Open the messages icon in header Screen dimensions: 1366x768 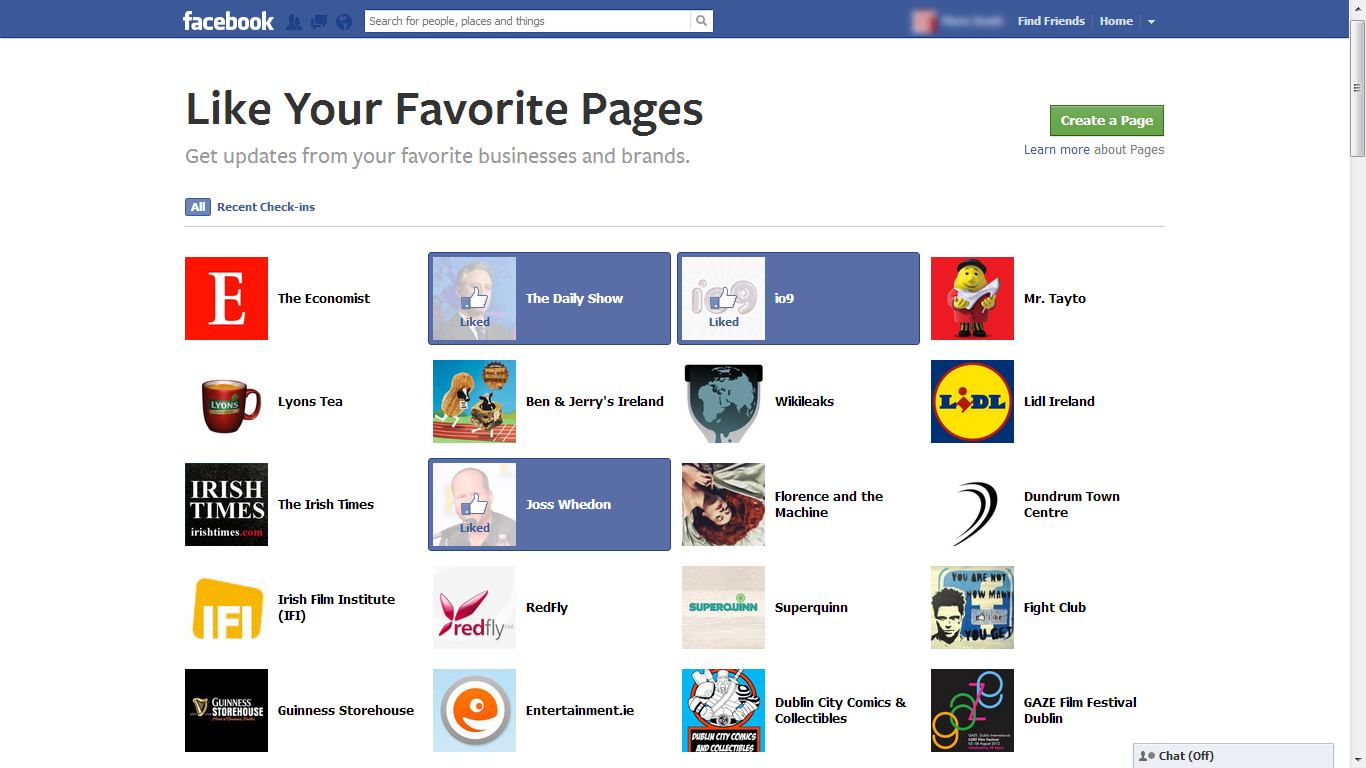coord(319,21)
